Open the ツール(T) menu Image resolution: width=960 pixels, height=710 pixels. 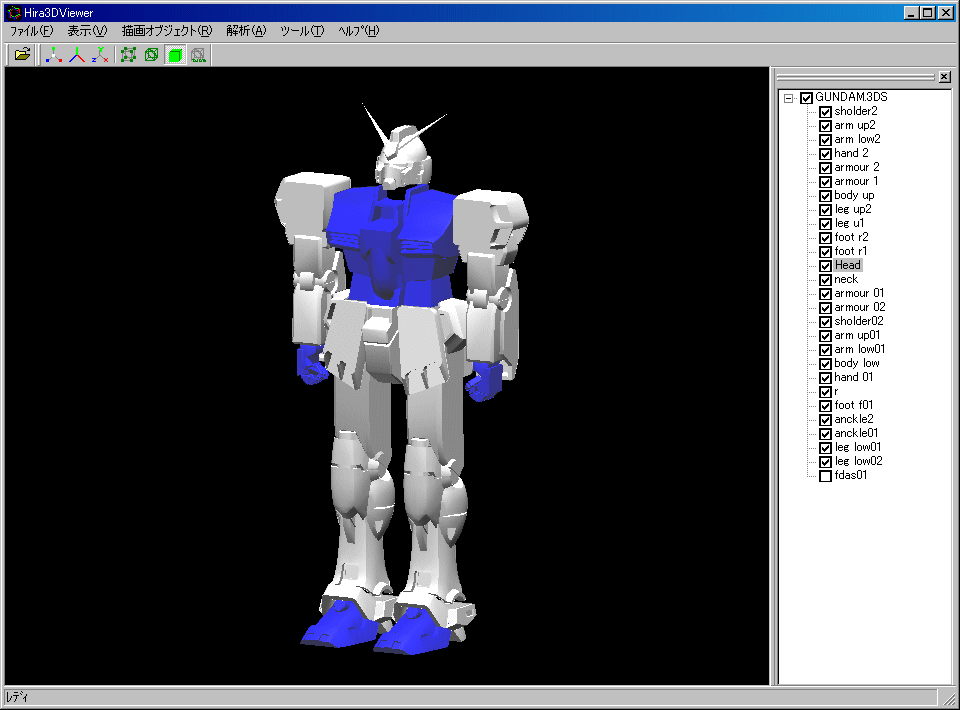(302, 31)
